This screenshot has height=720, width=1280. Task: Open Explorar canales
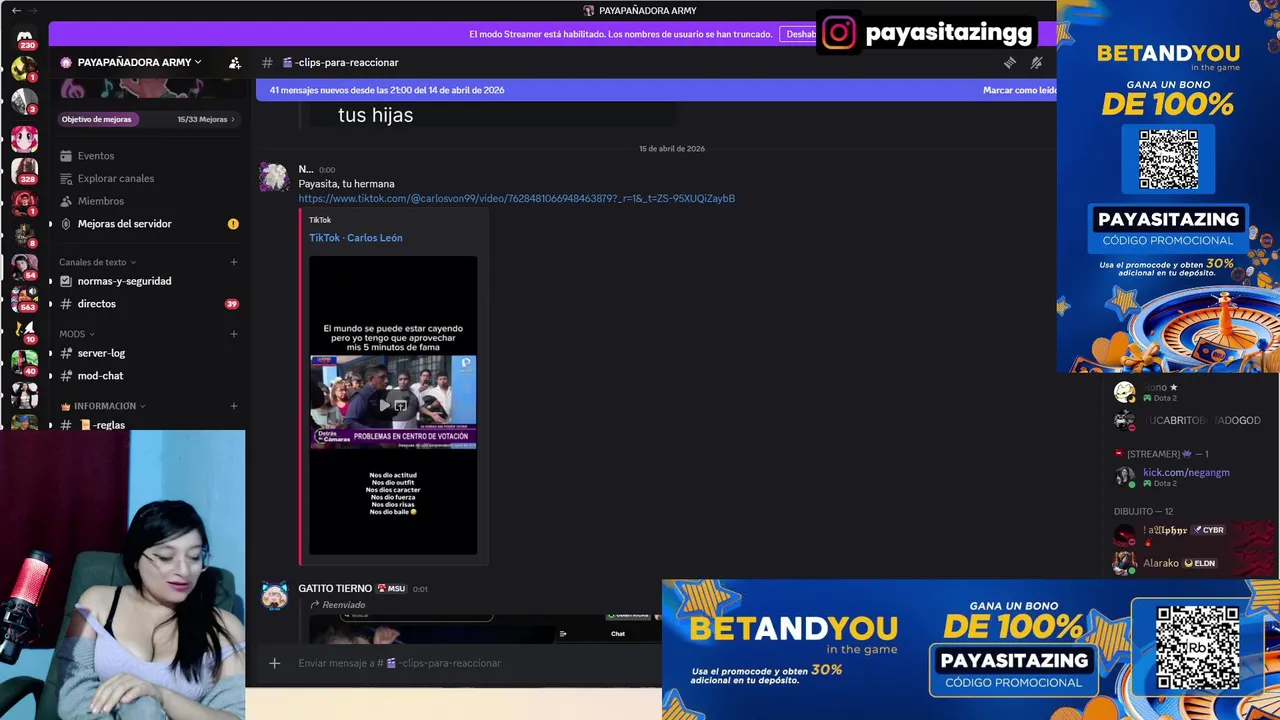click(116, 178)
